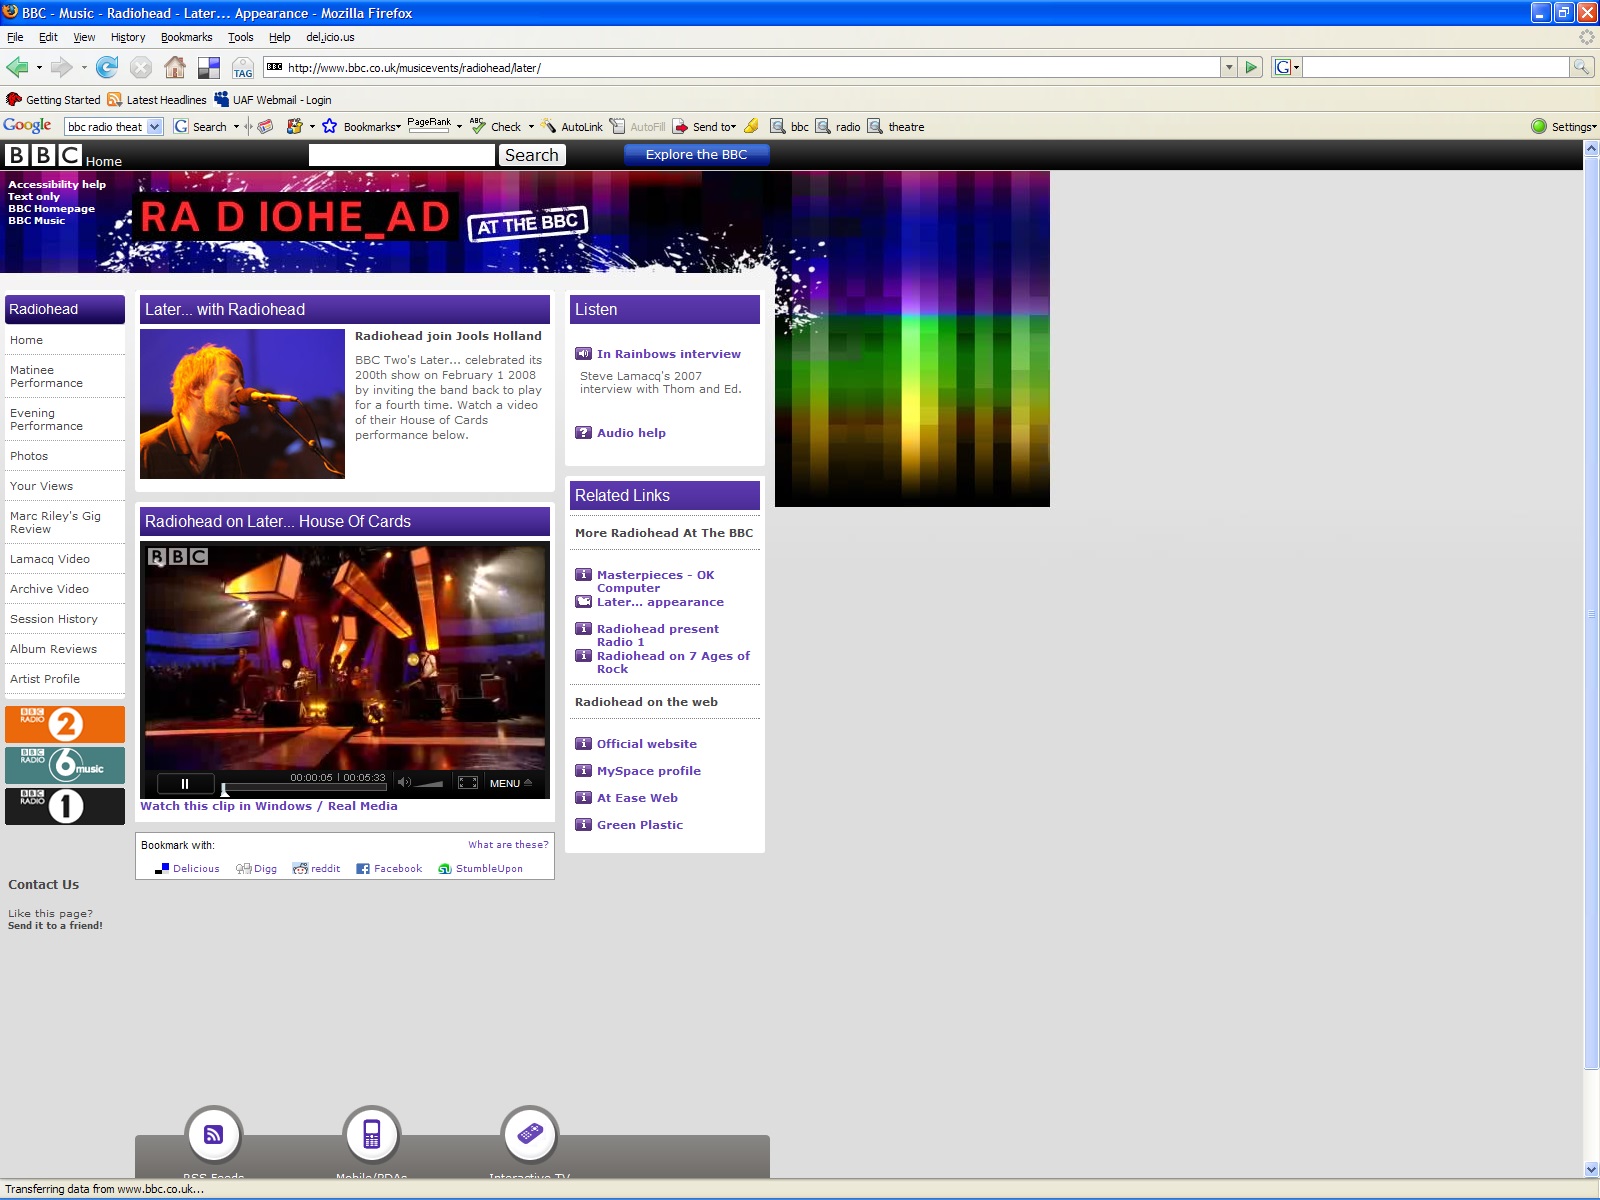Click the Stop loading icon
Viewport: 1600px width, 1200px height.
point(141,67)
